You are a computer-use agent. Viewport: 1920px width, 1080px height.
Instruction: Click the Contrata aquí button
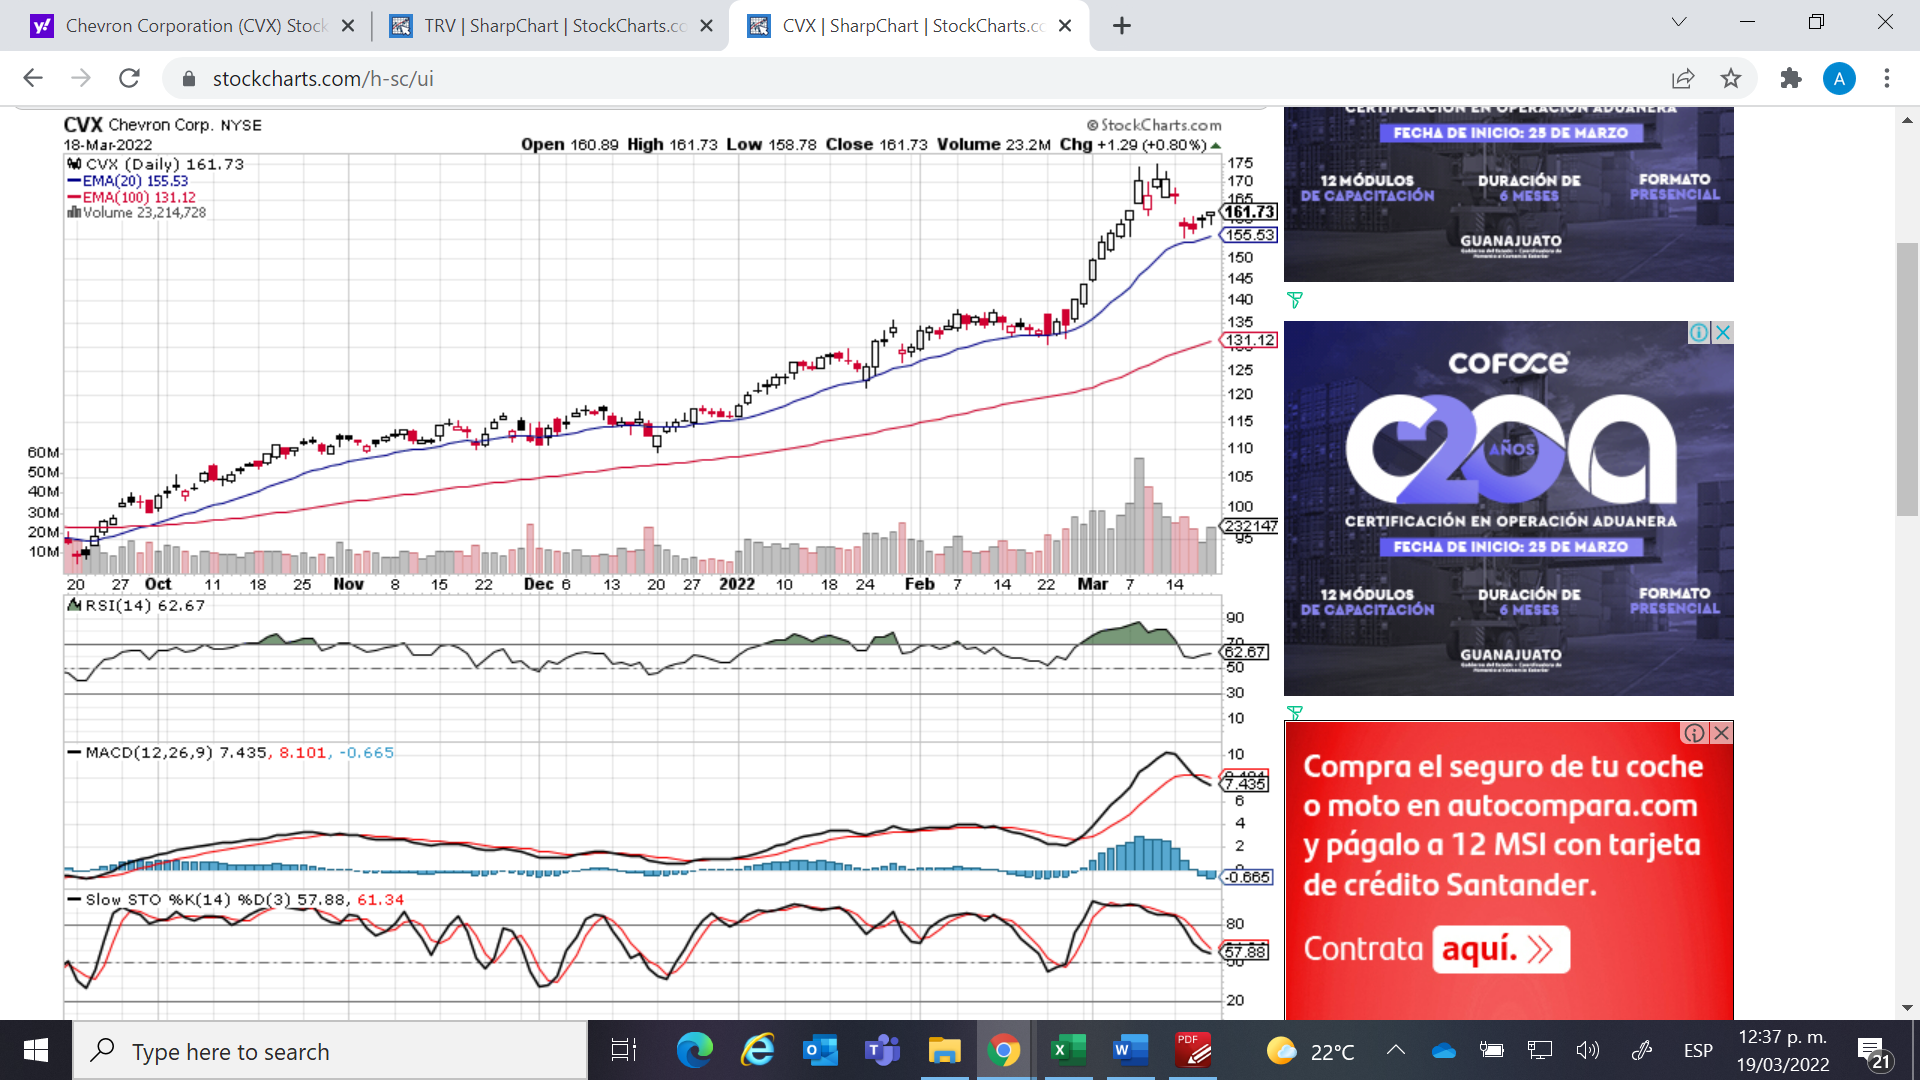click(x=1500, y=948)
